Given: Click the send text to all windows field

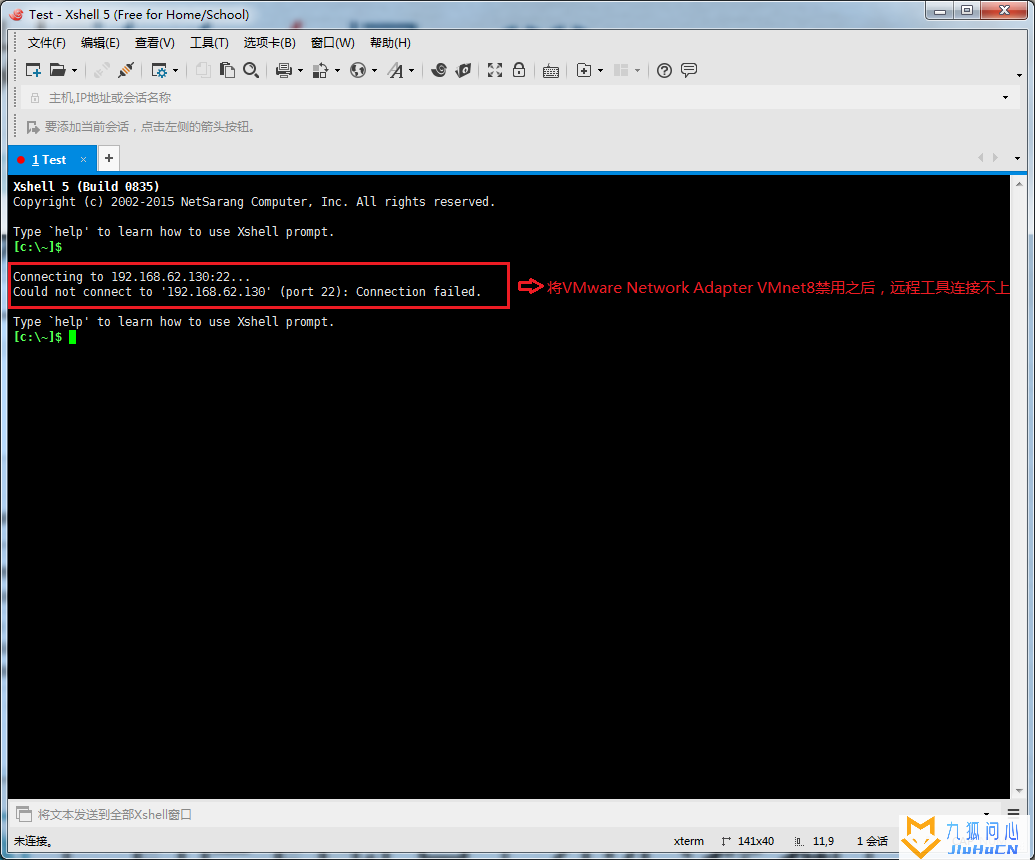Looking at the screenshot, I should point(505,814).
